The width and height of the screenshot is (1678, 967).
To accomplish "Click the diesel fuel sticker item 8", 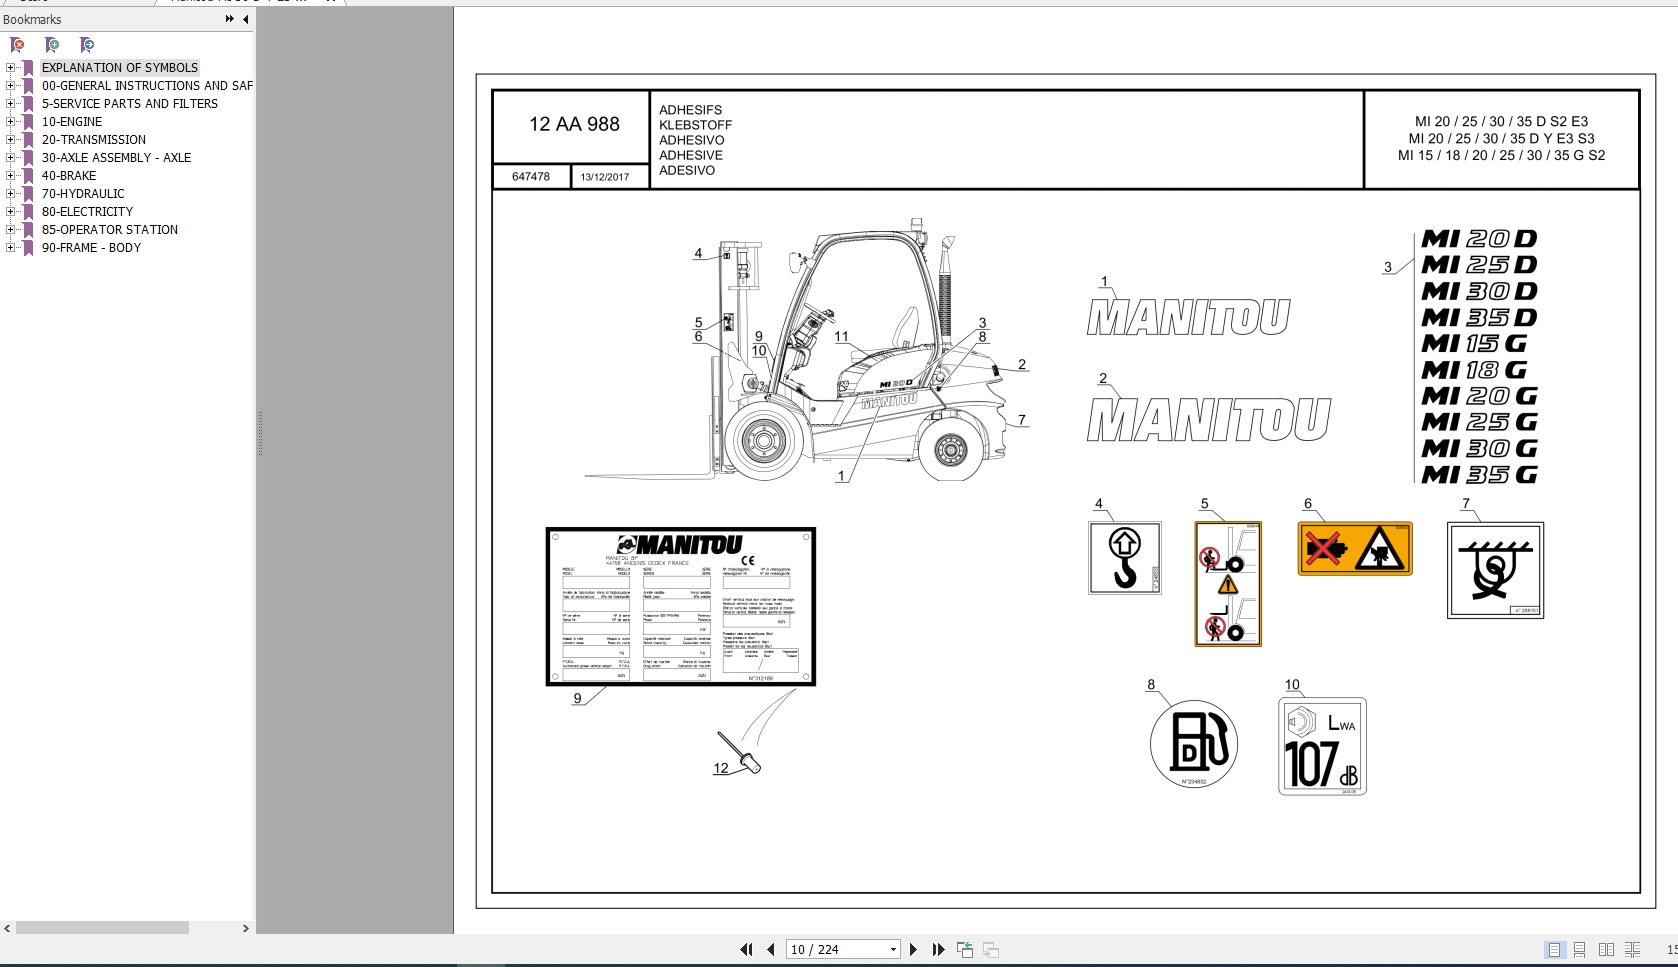I will pyautogui.click(x=1194, y=744).
